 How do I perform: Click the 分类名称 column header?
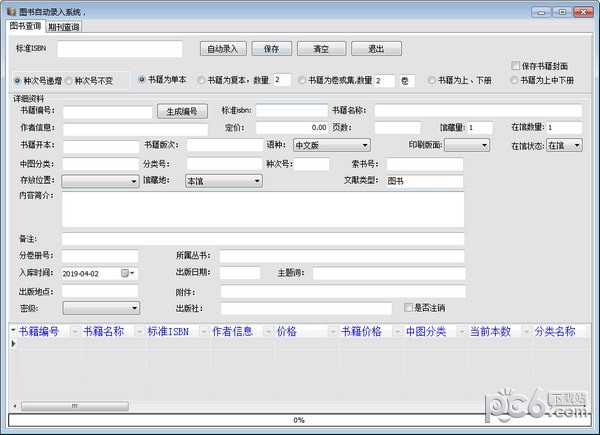click(555, 331)
